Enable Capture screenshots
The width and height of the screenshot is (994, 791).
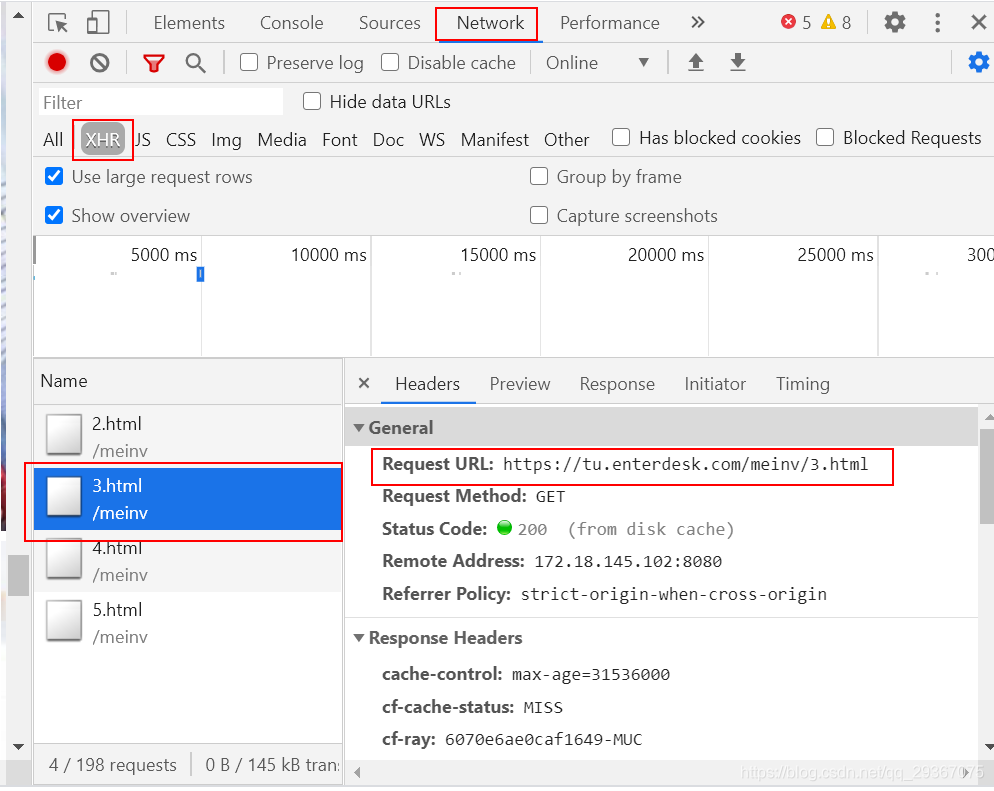click(x=539, y=215)
